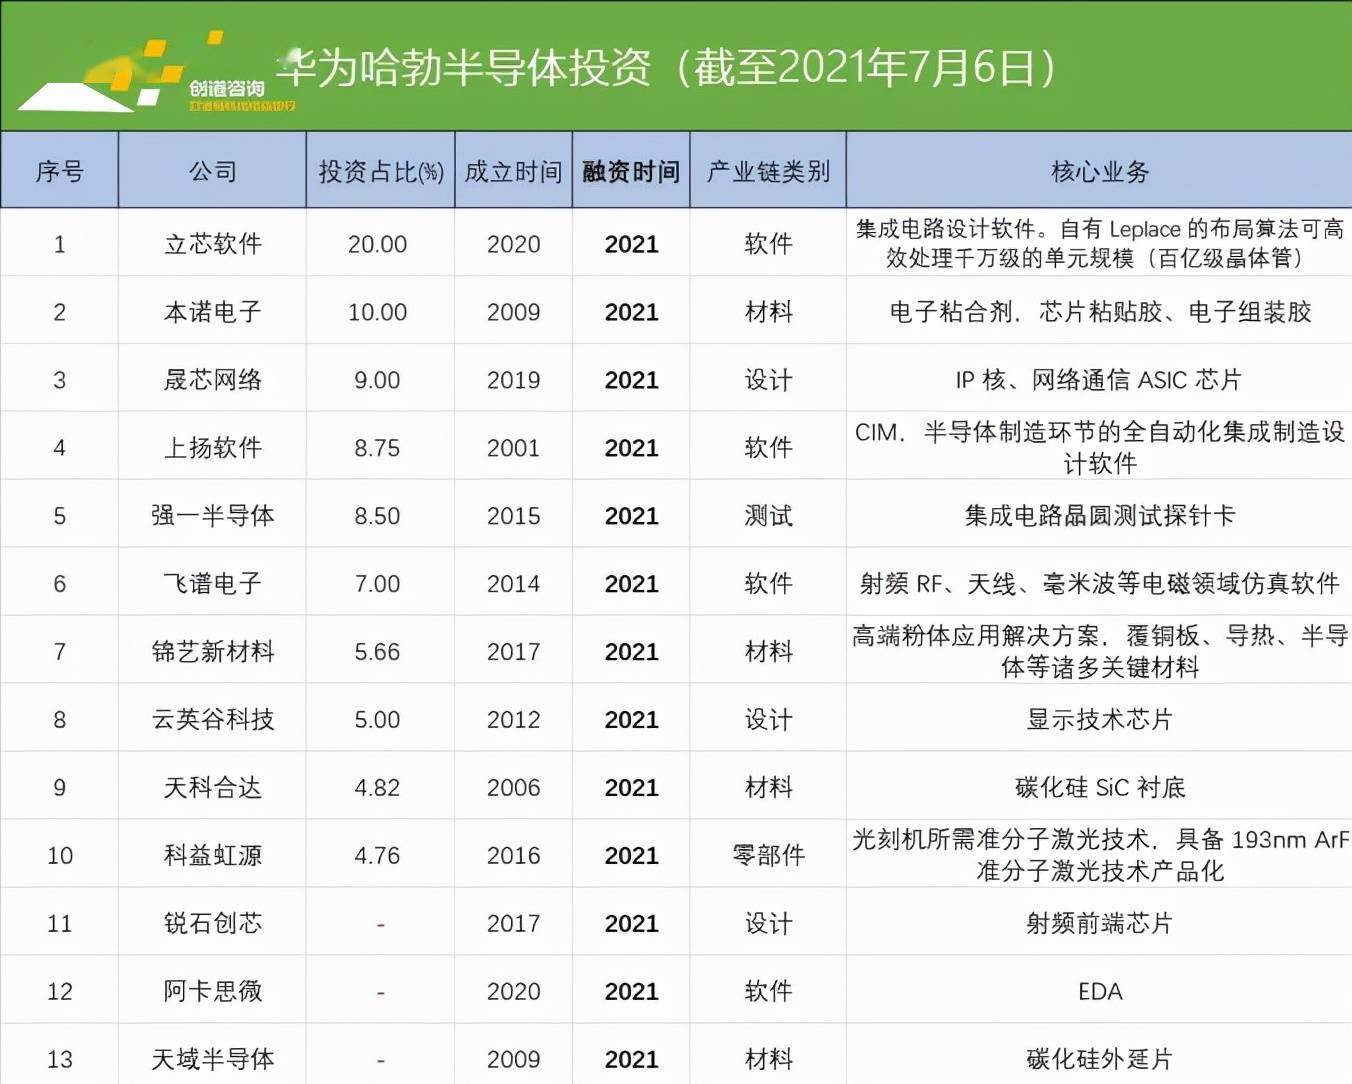Select investment share value 5.00

point(377,720)
